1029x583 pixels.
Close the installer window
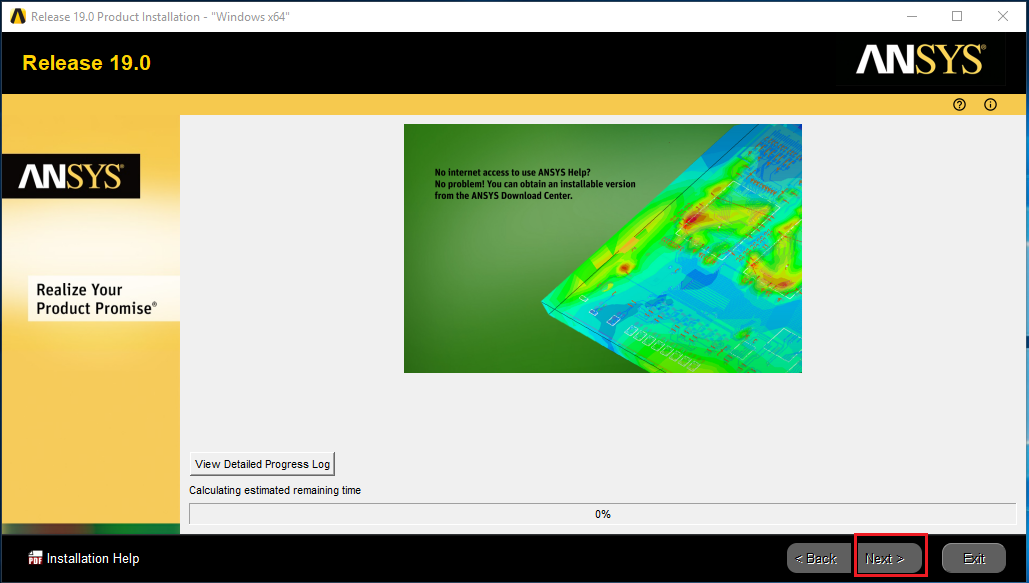[1003, 16]
